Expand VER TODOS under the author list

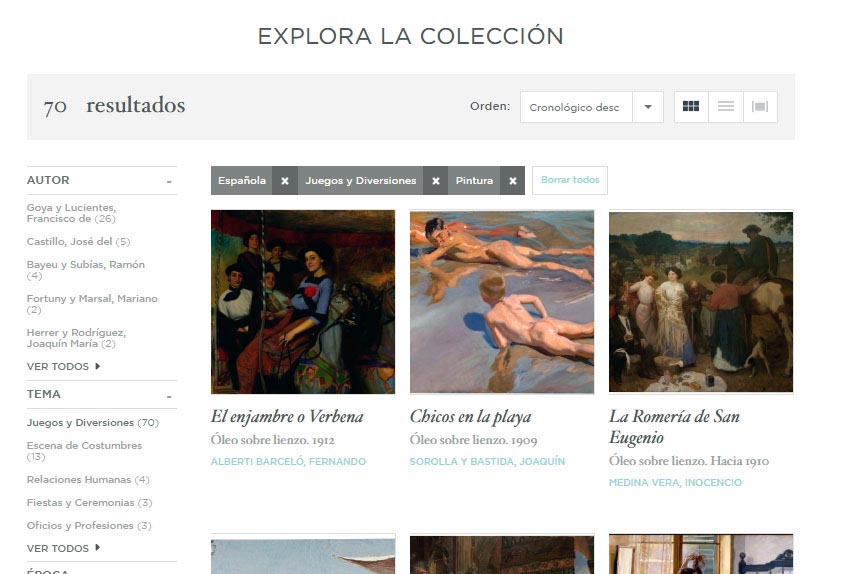tap(63, 366)
